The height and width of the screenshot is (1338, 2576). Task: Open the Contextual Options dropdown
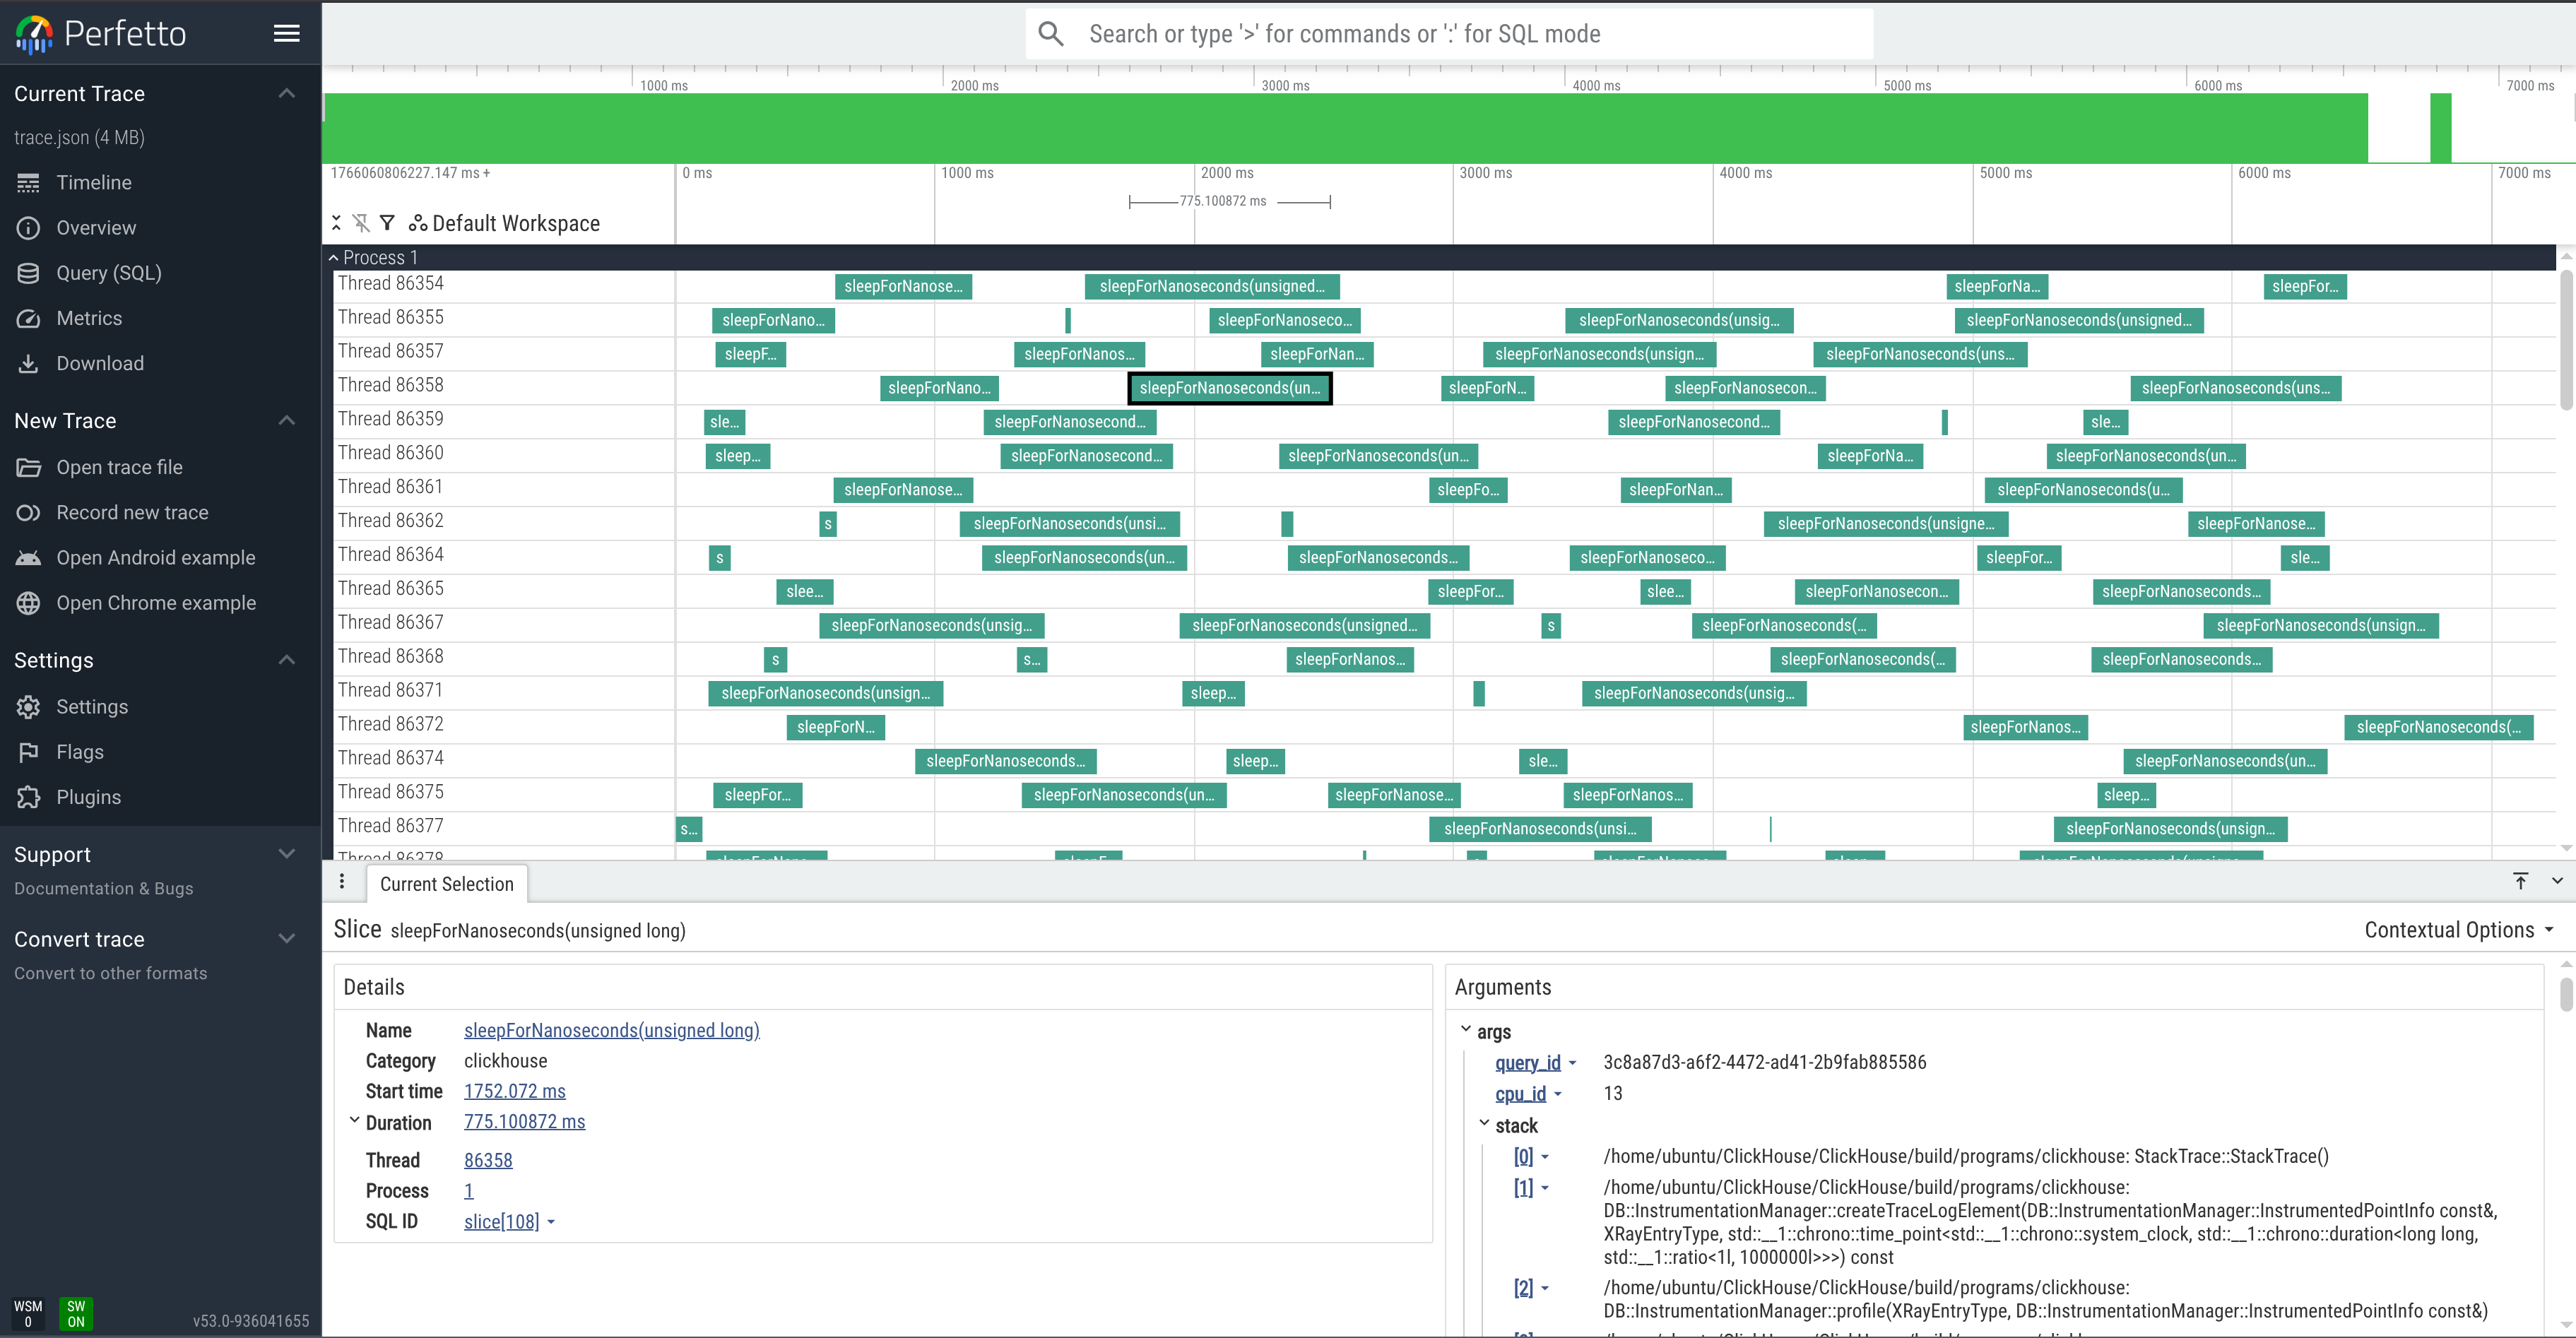(2458, 930)
